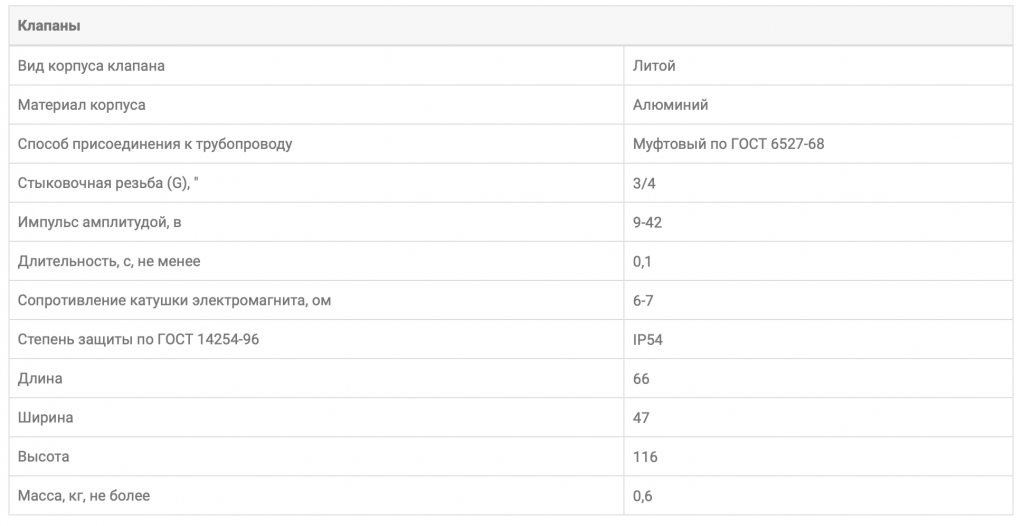Select "Муфтовый по ГОСТ 6527-68" value
This screenshot has height=526, width=1023.
click(x=728, y=144)
